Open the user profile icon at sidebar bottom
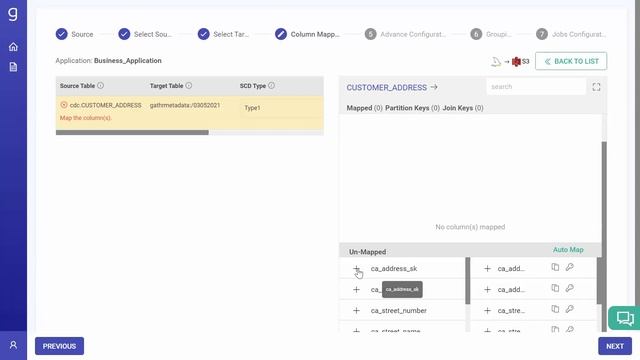 tap(13, 345)
